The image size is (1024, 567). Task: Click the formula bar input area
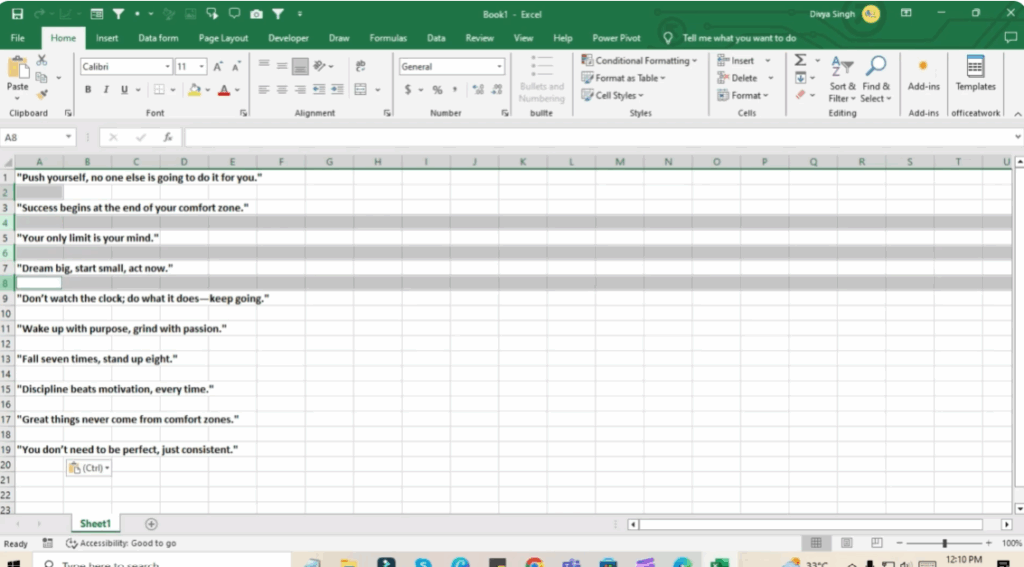click(598, 137)
